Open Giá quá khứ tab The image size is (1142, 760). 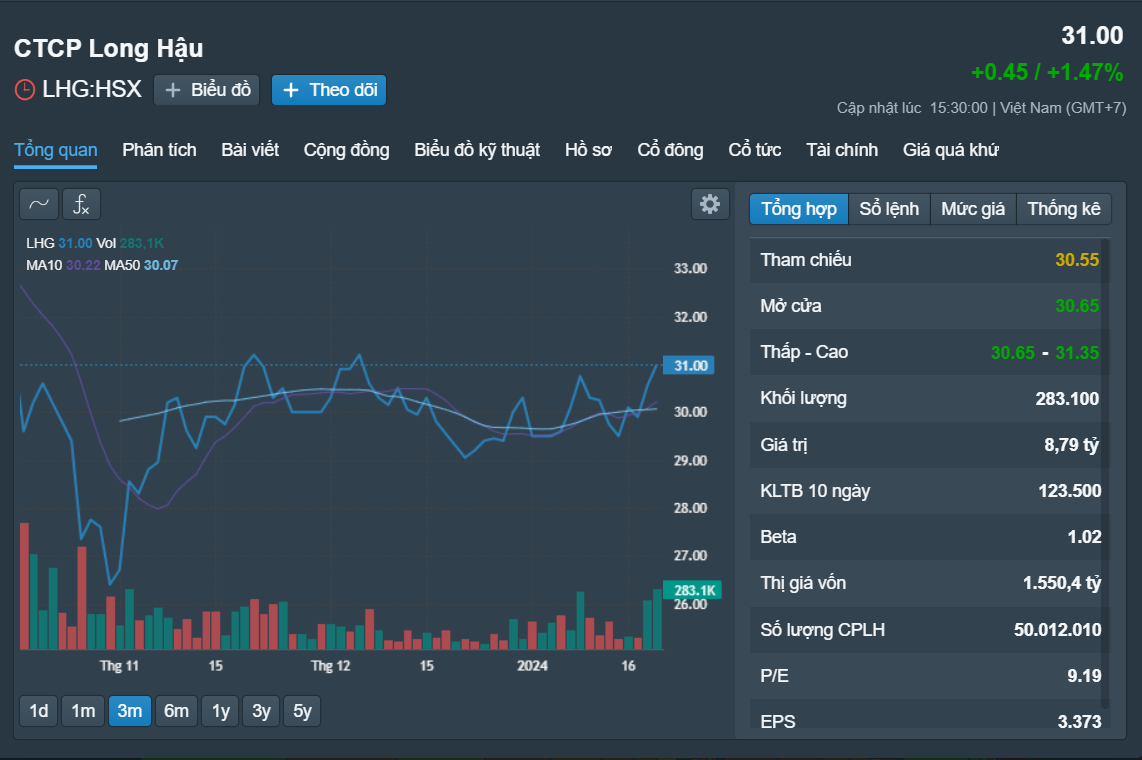(950, 150)
